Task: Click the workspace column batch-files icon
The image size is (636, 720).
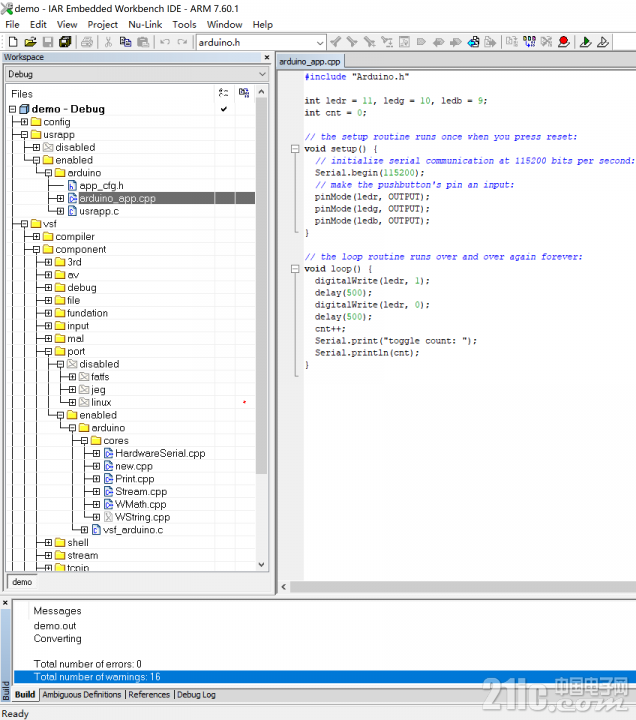Action: click(244, 93)
